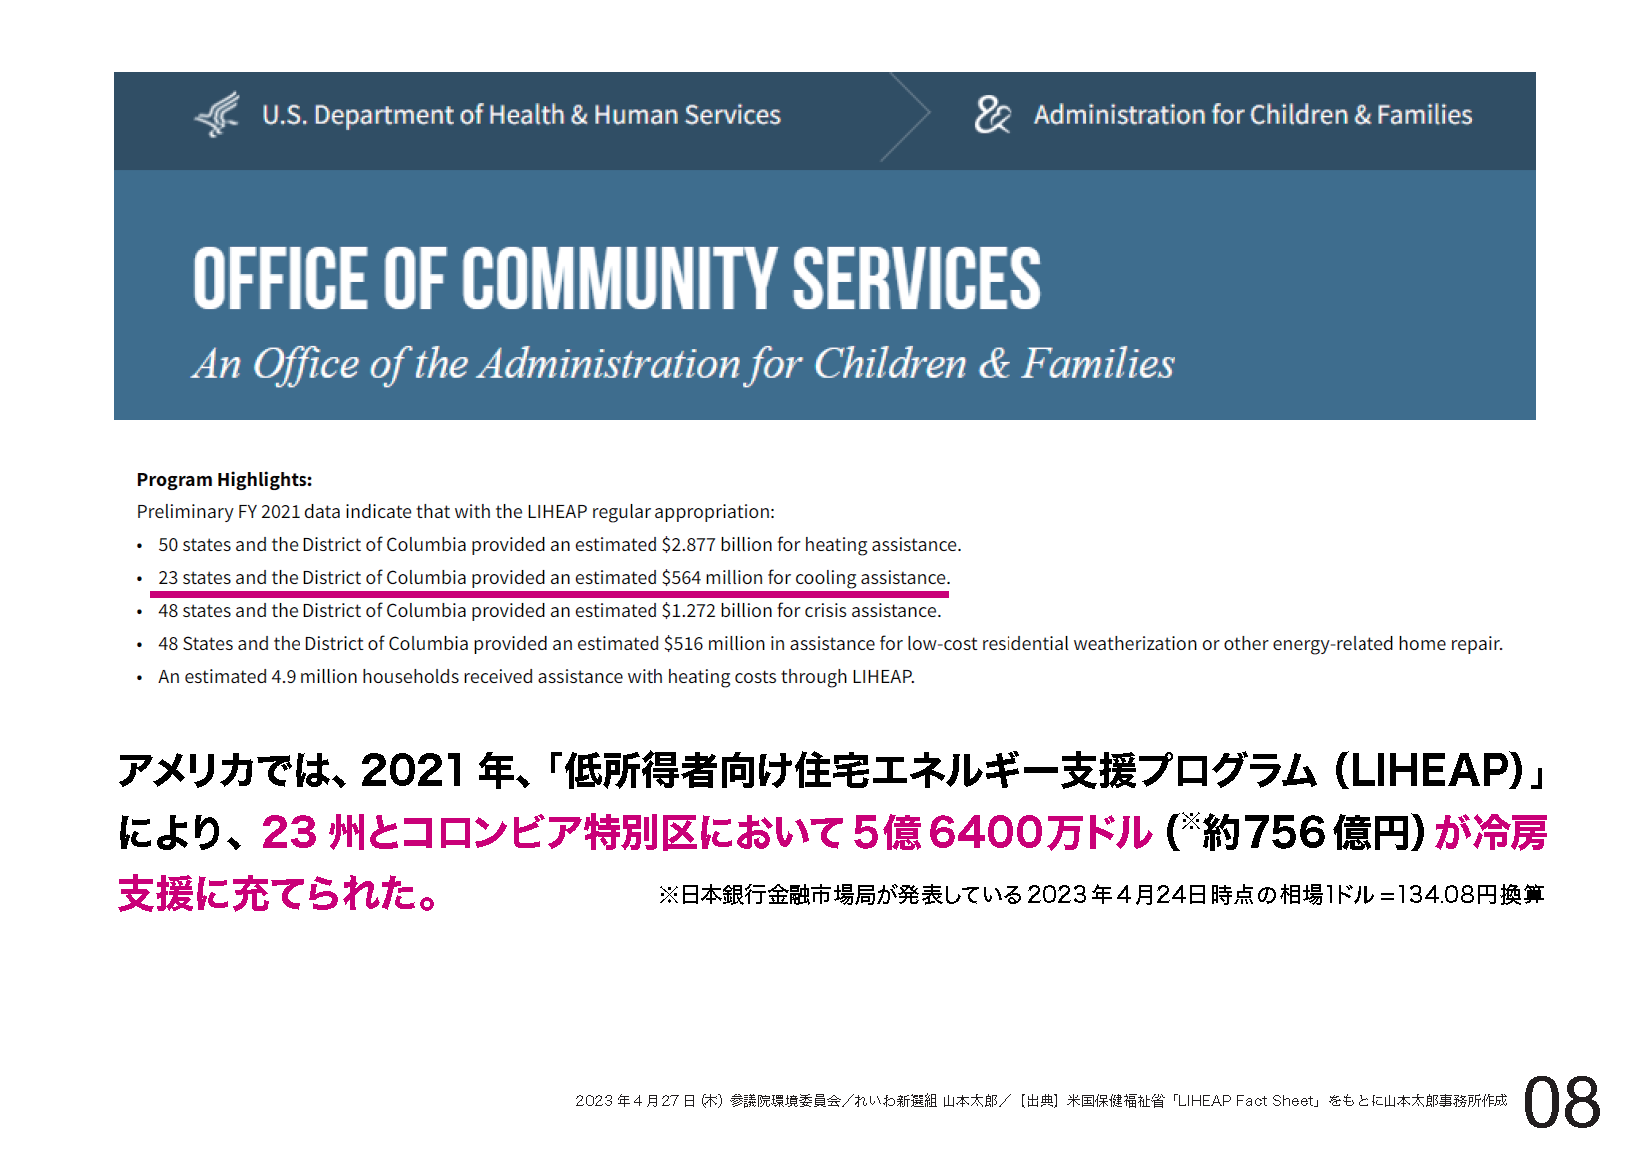The height and width of the screenshot is (1175, 1649).
Task: Click the source citation footer text
Action: pos(1040,1101)
